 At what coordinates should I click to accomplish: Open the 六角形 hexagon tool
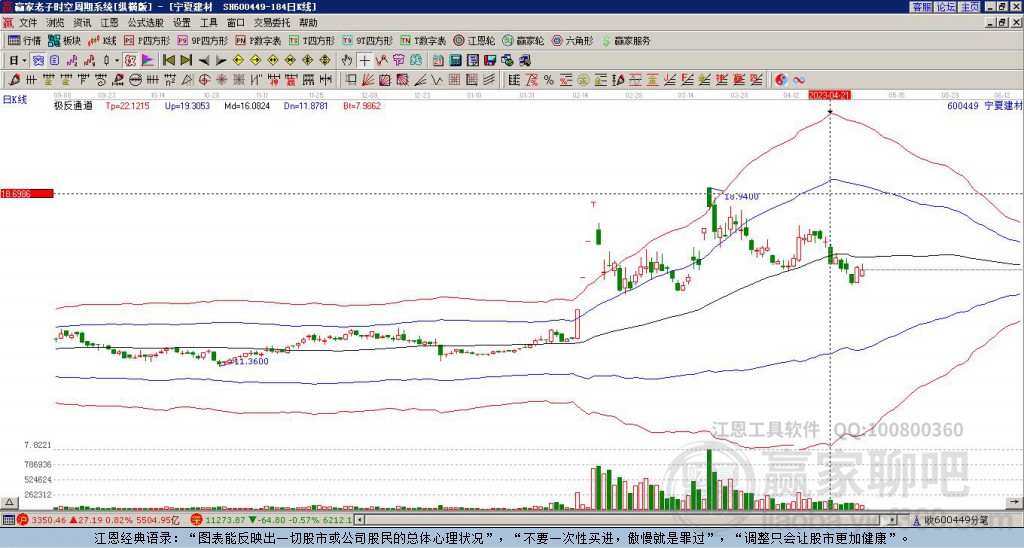pos(573,40)
